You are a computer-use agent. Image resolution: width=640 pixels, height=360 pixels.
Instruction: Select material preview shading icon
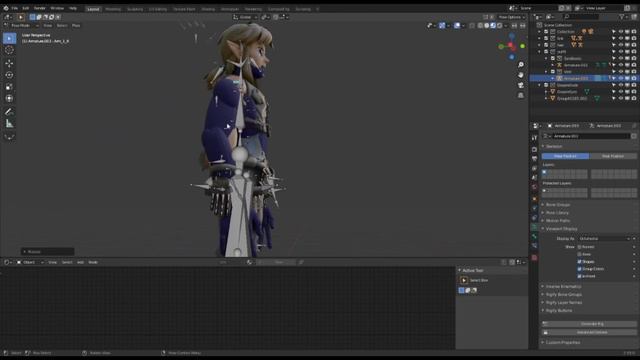[x=493, y=25]
